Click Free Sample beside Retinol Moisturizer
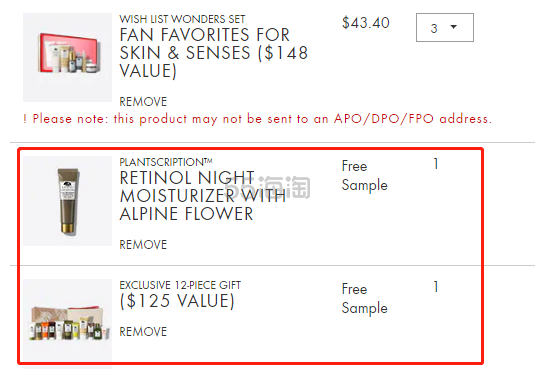 click(x=364, y=176)
